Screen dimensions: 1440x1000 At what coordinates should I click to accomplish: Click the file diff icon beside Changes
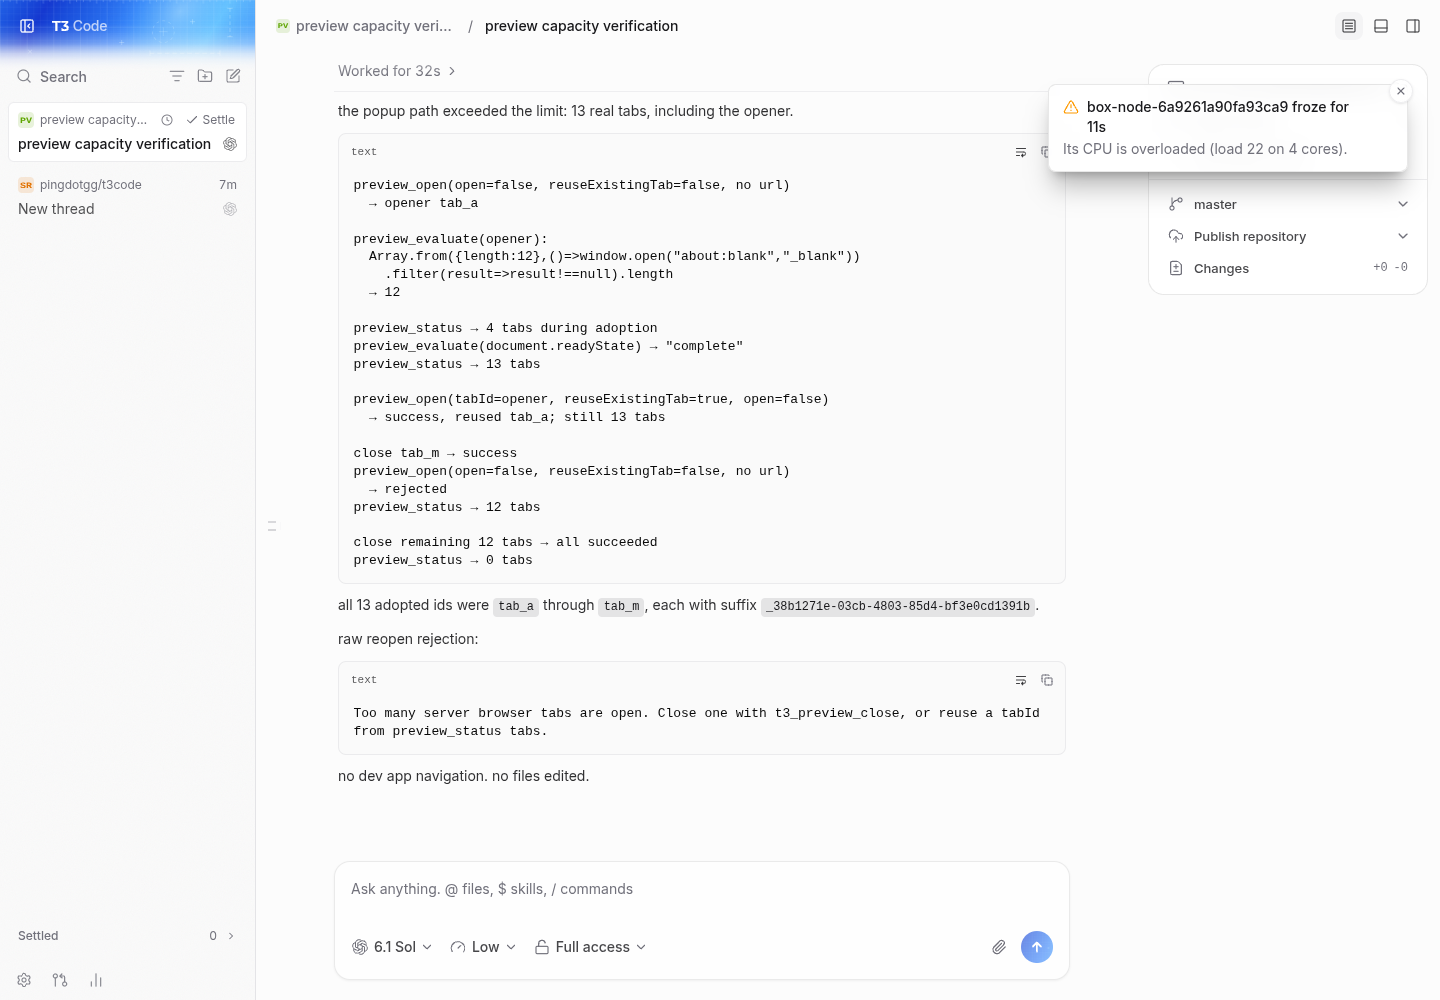1176,268
